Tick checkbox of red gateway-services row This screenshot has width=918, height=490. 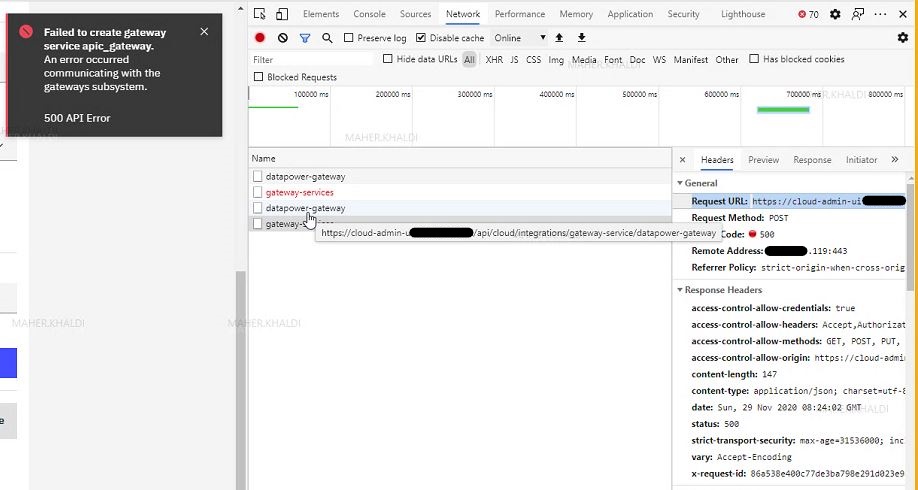[258, 192]
